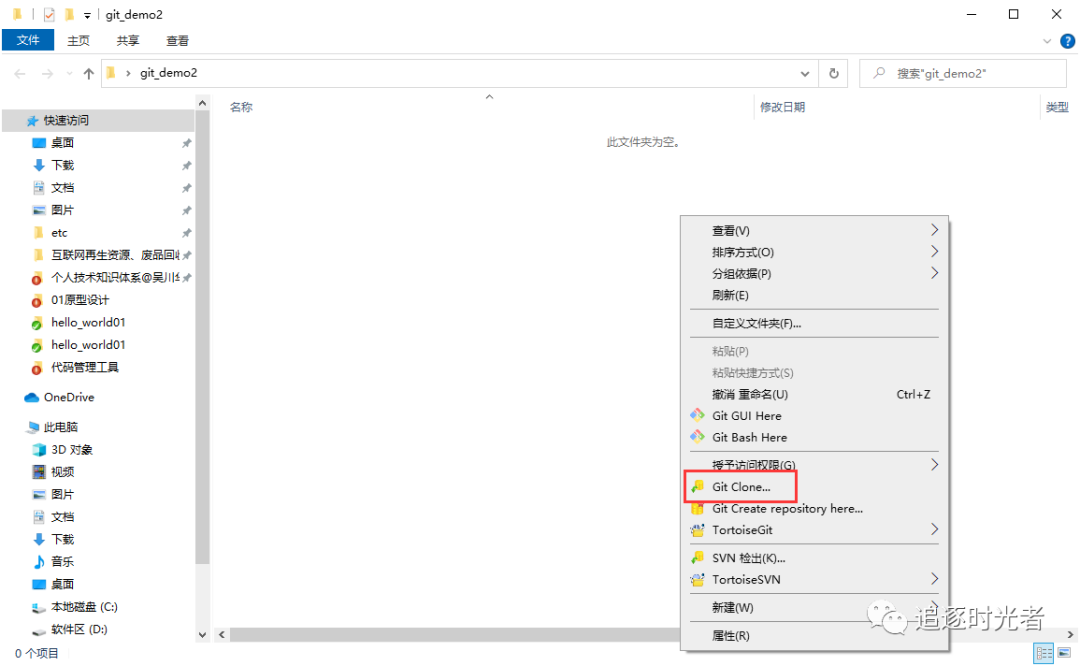This screenshot has height=666, width=1080.
Task: Go back with the back arrow
Action: pyautogui.click(x=20, y=73)
